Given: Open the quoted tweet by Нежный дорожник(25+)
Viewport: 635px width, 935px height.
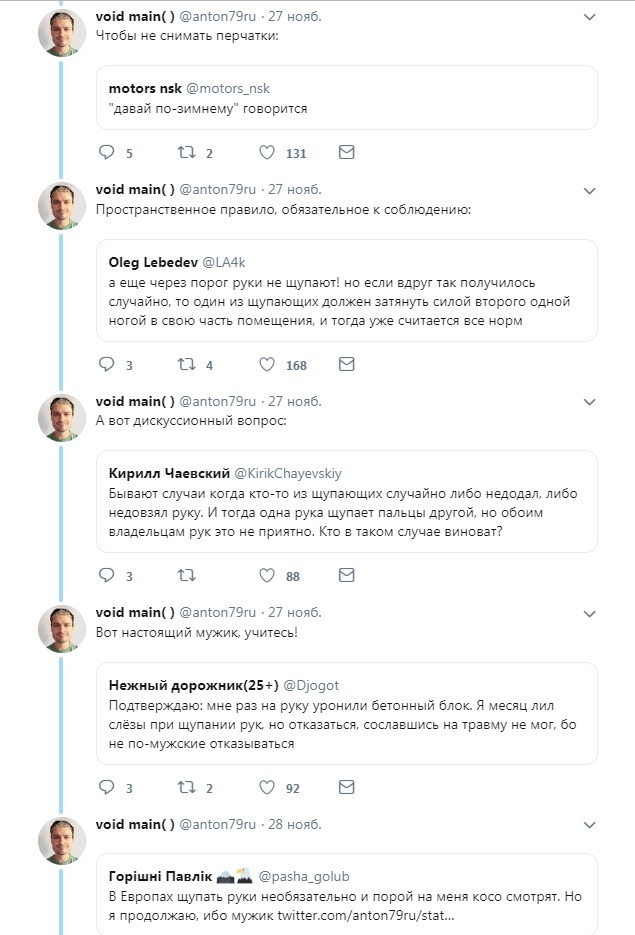Looking at the screenshot, I should pyautogui.click(x=346, y=718).
